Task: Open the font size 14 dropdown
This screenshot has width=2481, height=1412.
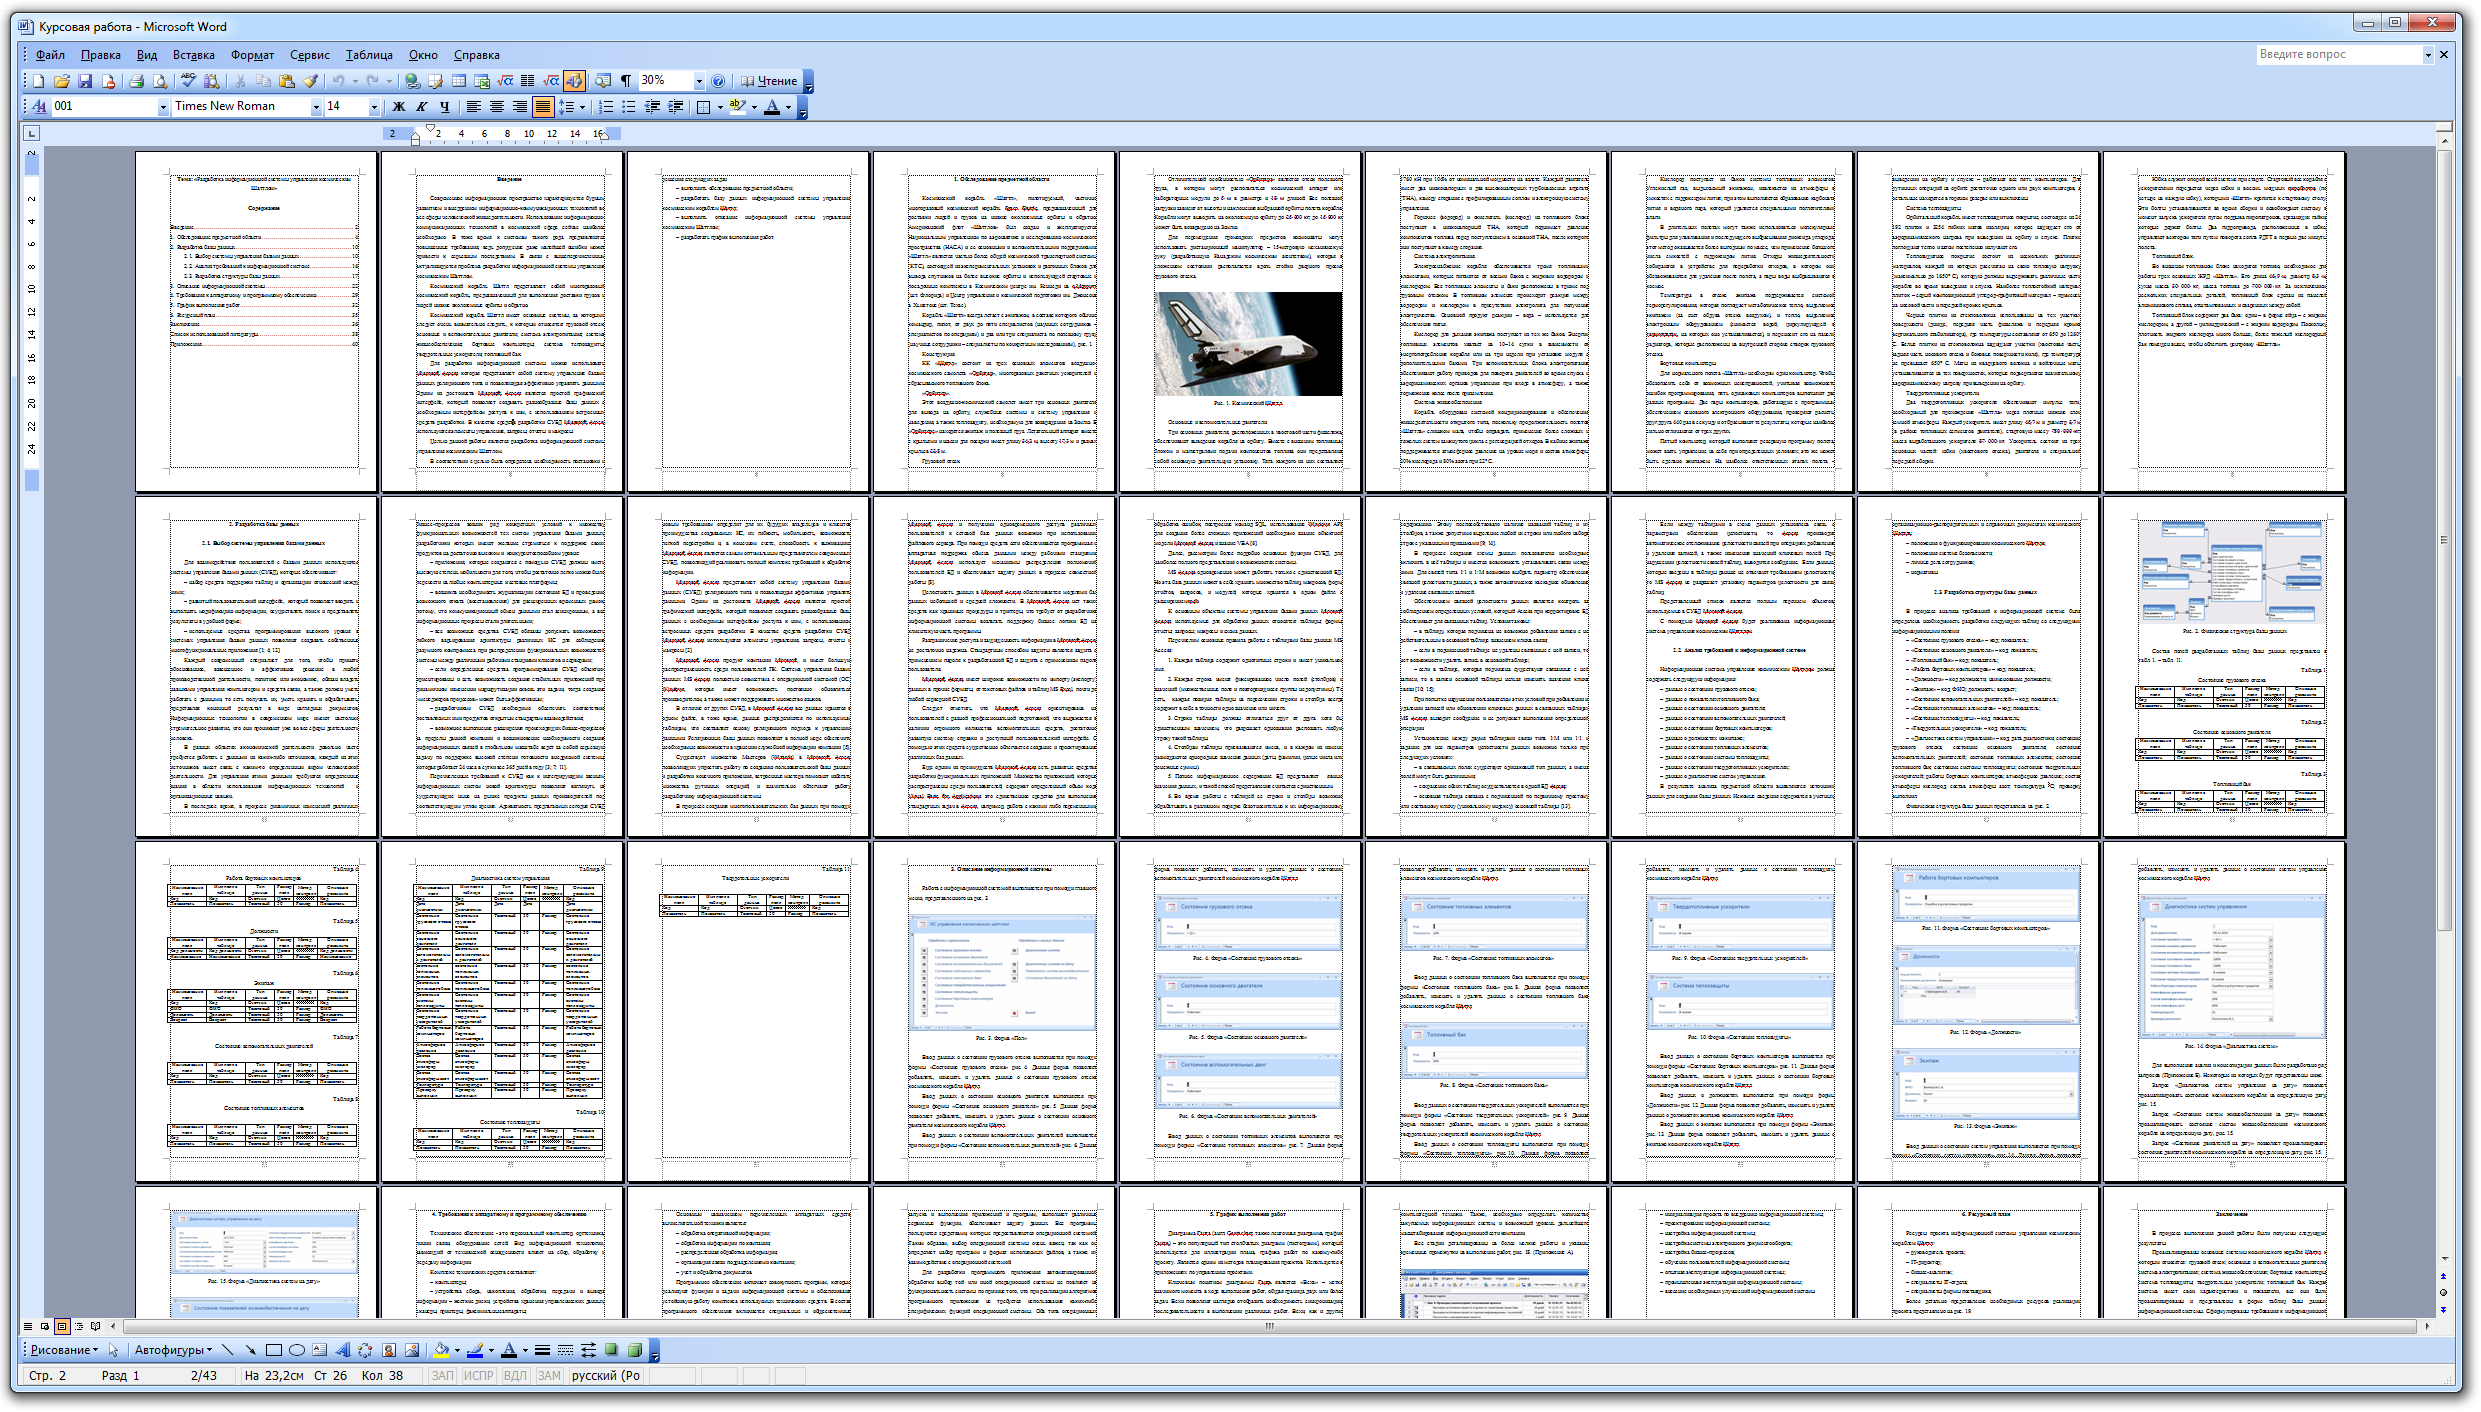Action: [374, 106]
